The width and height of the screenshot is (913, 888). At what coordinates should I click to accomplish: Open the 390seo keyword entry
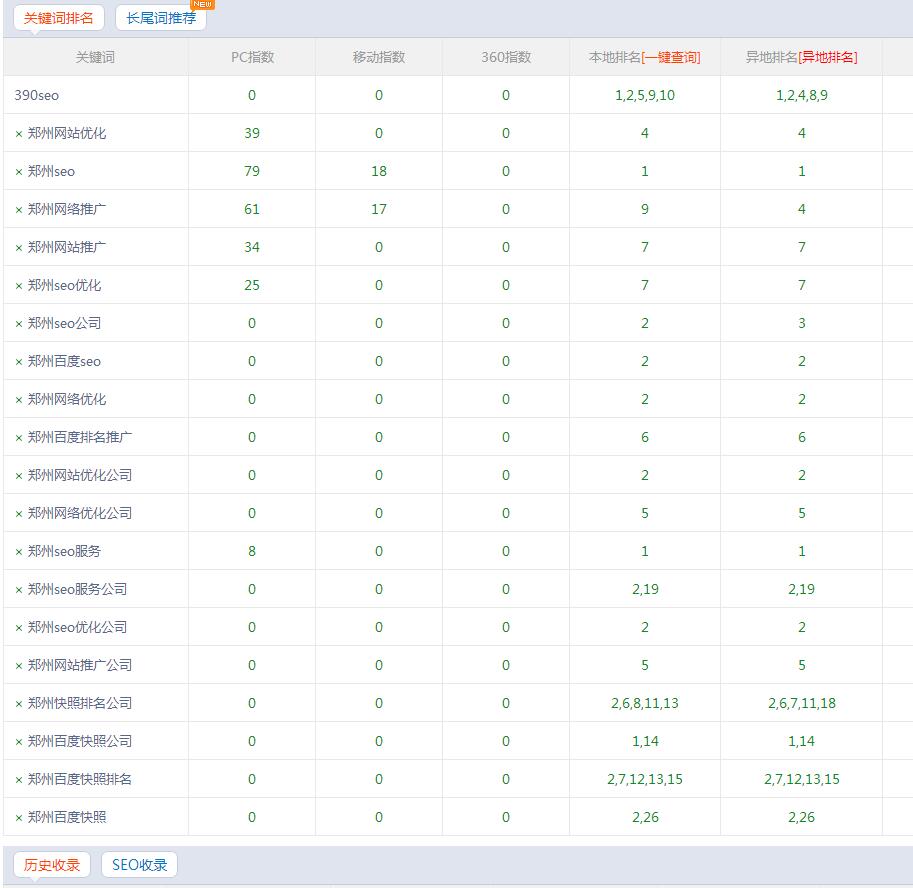37,96
